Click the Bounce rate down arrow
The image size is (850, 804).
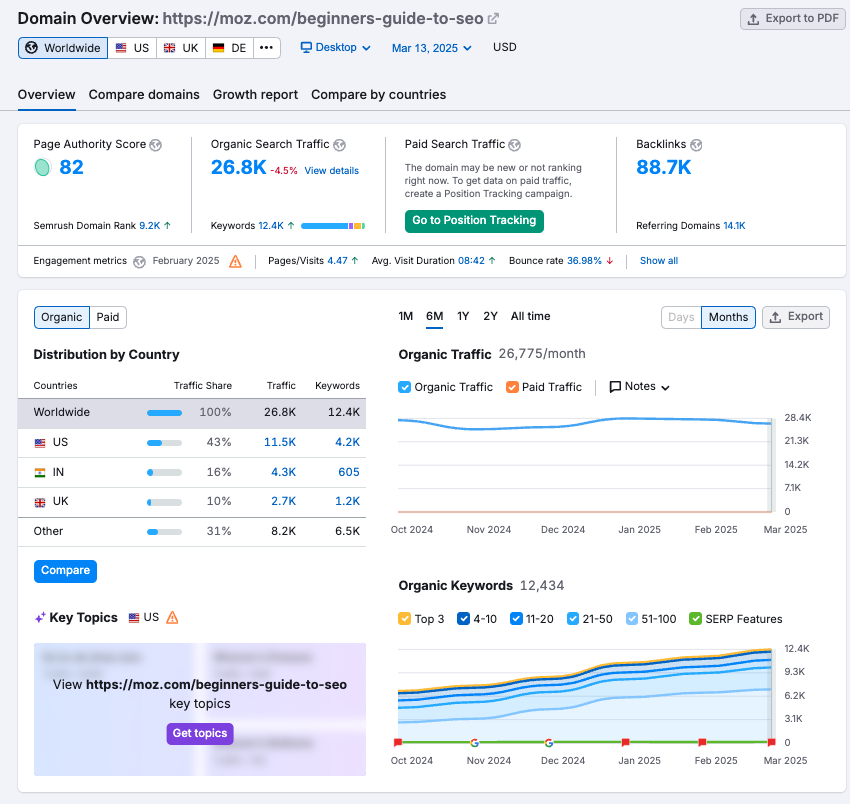tap(610, 261)
